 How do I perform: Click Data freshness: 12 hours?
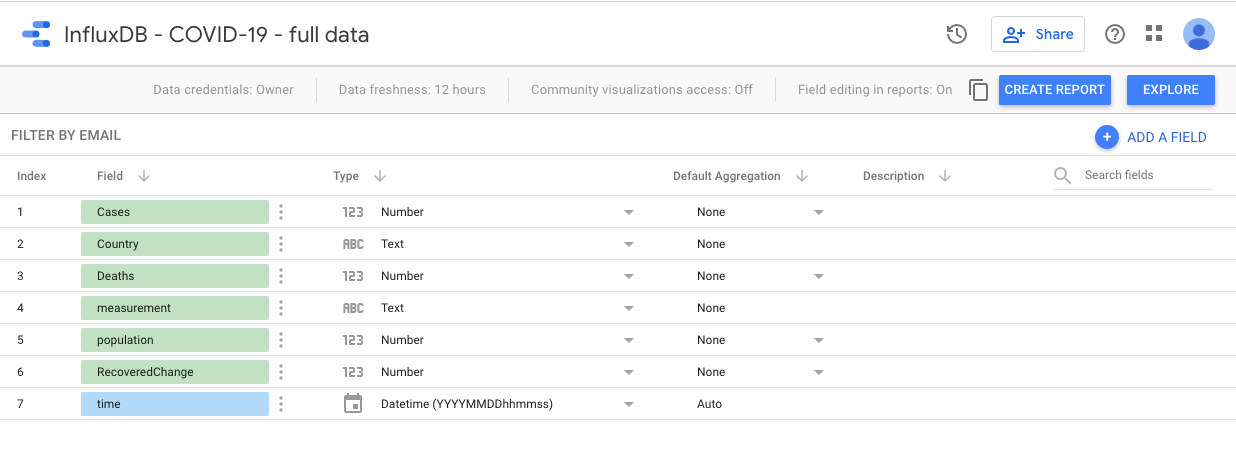point(412,90)
